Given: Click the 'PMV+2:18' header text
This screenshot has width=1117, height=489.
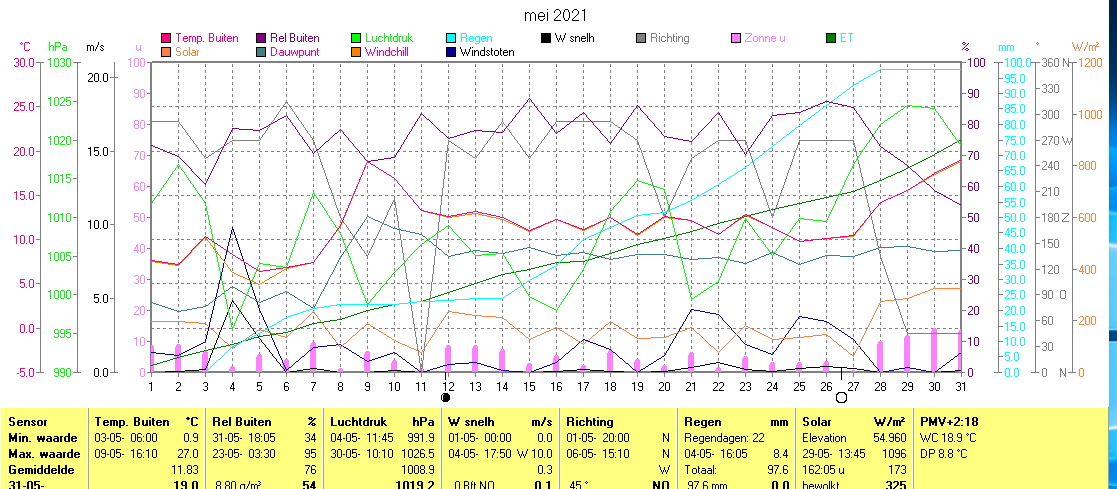Looking at the screenshot, I should tap(949, 422).
